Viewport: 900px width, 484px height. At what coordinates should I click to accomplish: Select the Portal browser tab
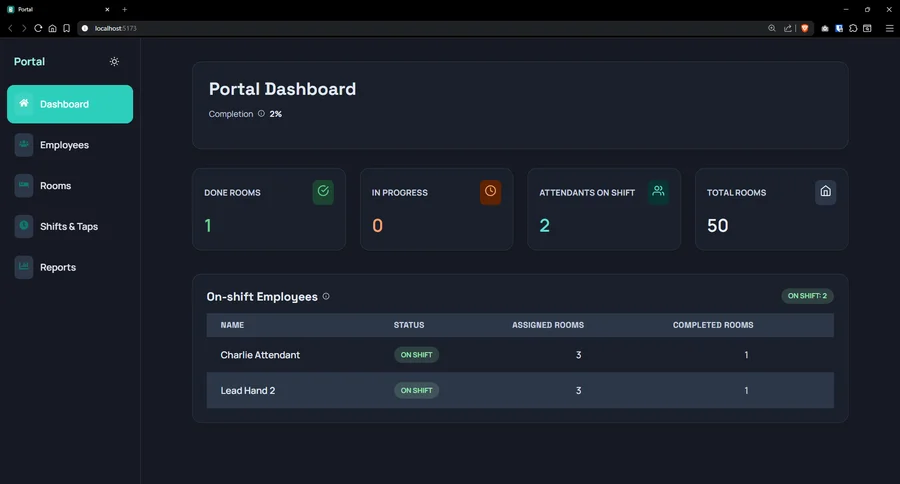(59, 9)
